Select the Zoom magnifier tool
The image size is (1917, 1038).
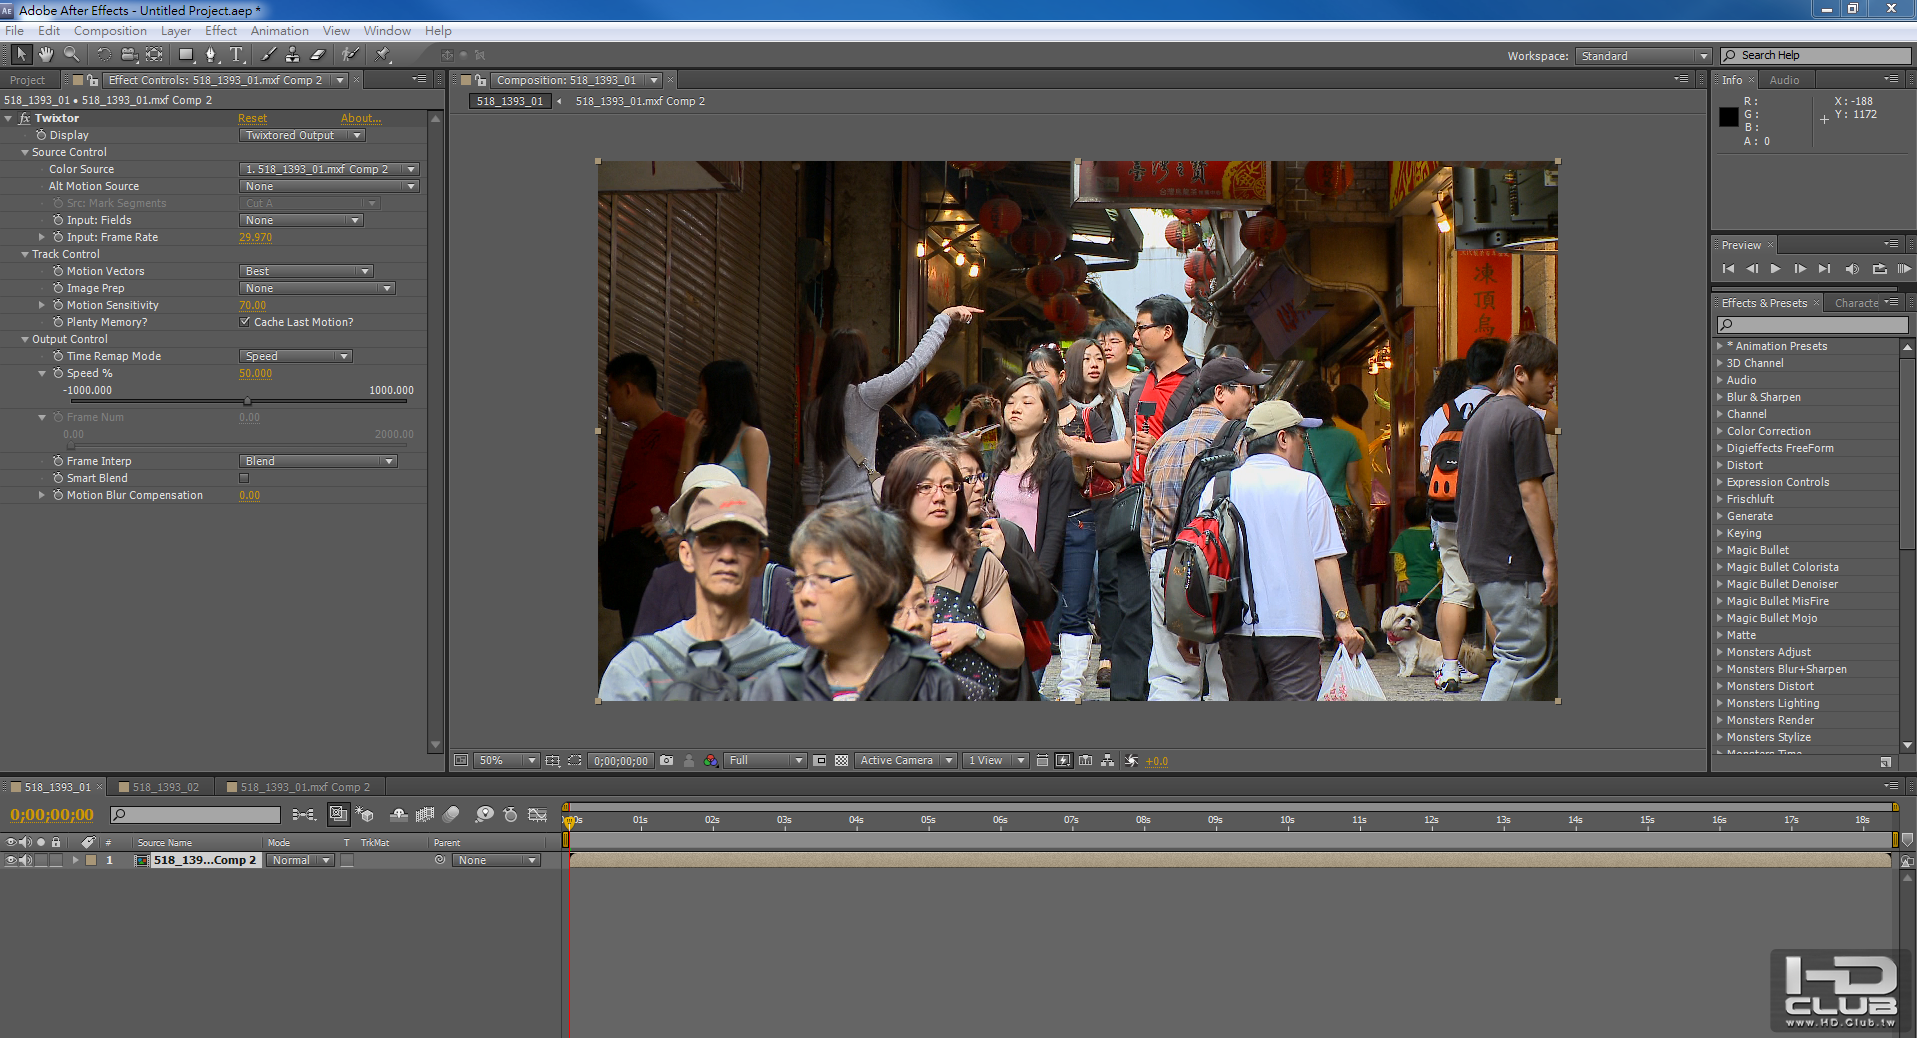(71, 55)
